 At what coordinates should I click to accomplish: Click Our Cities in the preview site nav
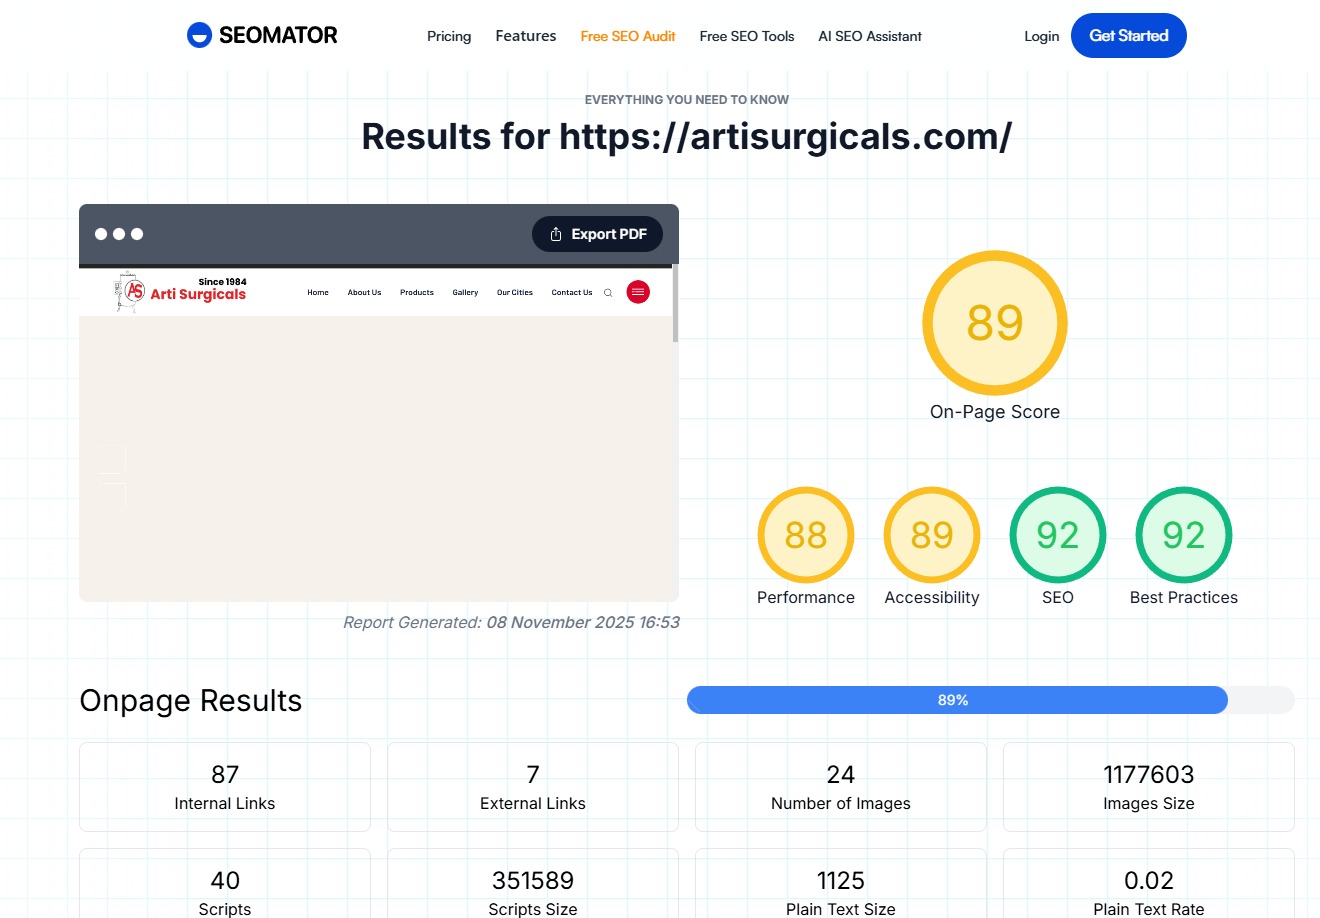515,293
